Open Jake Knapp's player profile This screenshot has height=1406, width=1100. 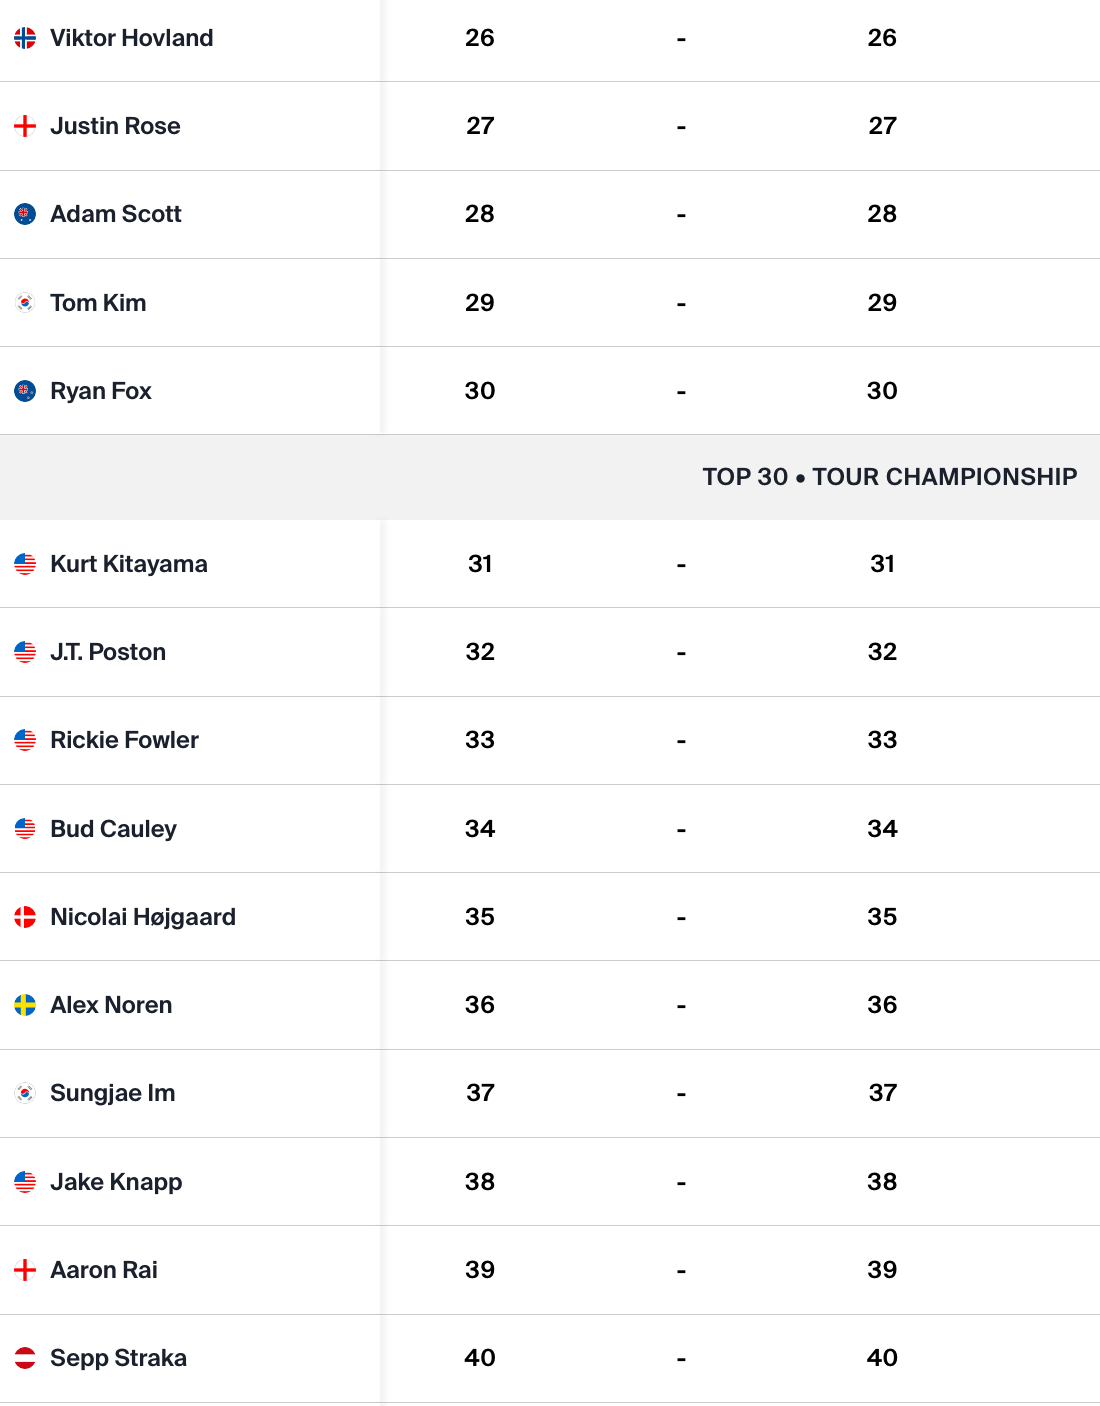(116, 1182)
